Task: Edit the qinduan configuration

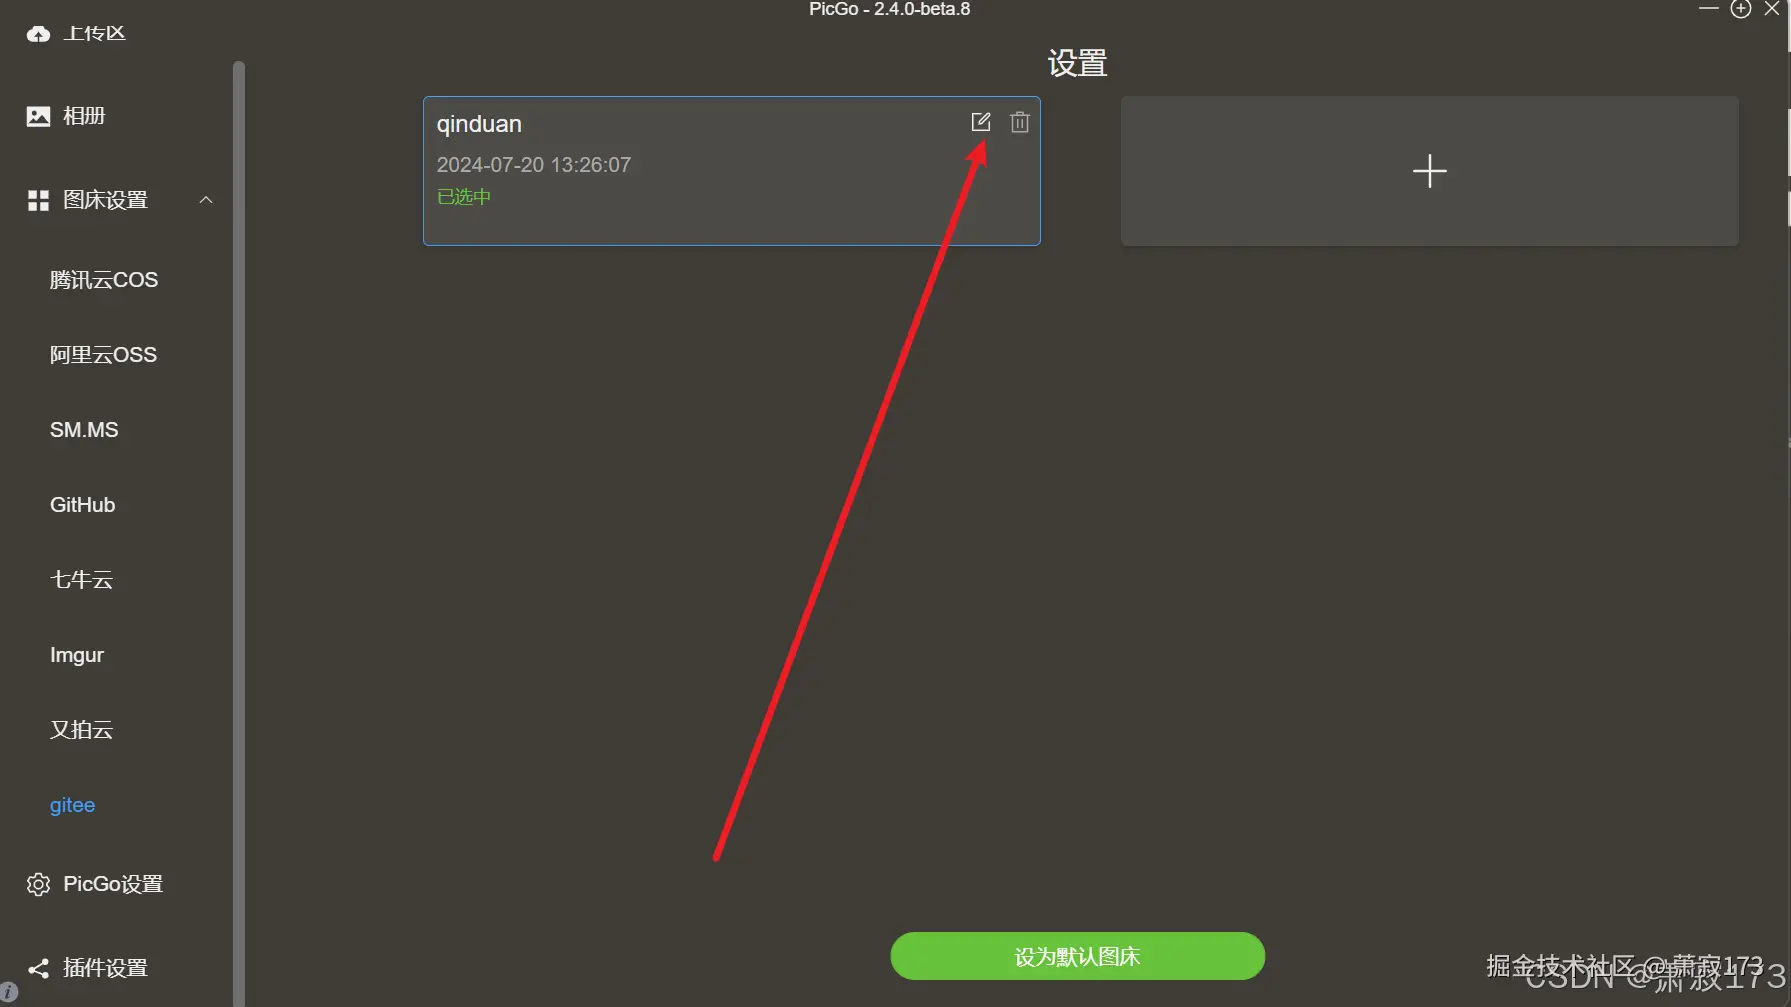Action: (980, 122)
